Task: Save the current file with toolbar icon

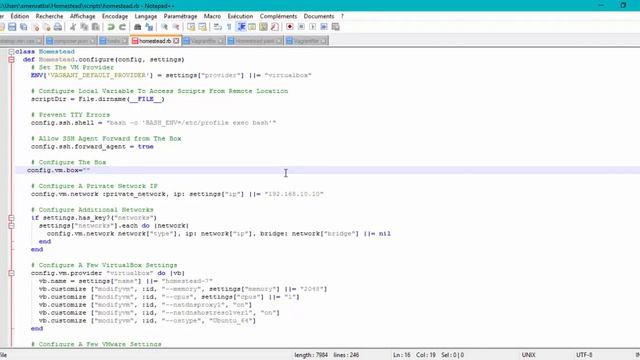Action: tap(12, 27)
